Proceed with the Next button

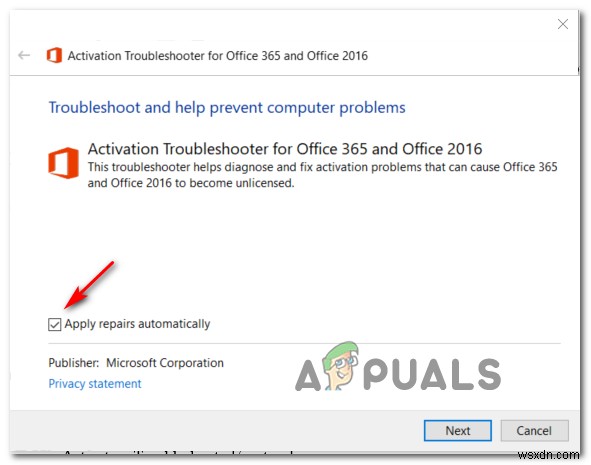pos(458,430)
